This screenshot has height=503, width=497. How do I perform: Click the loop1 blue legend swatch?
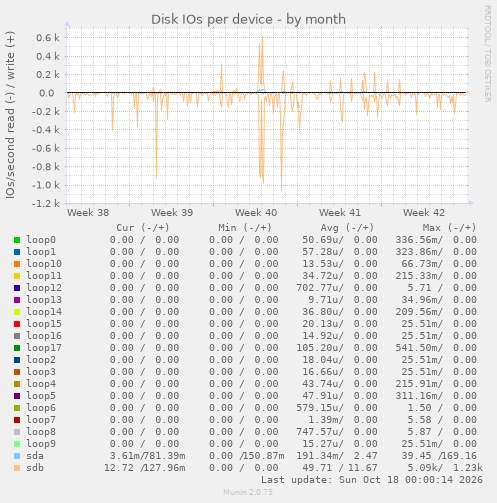(x=17, y=252)
